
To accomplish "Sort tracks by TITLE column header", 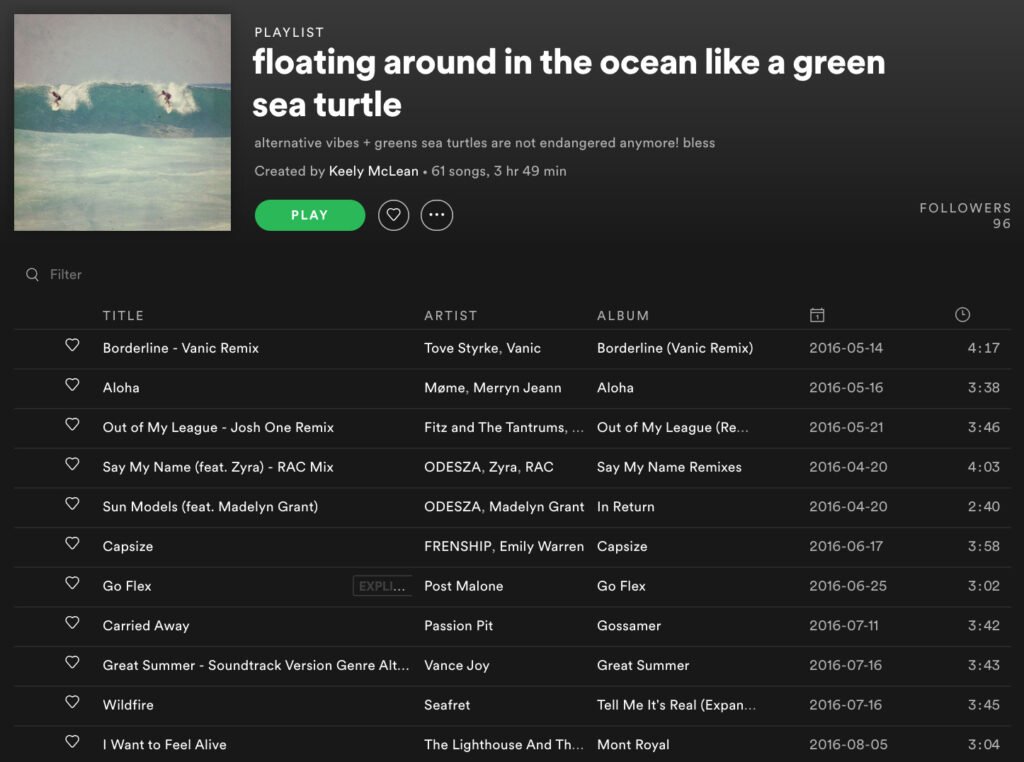I will click(x=123, y=316).
